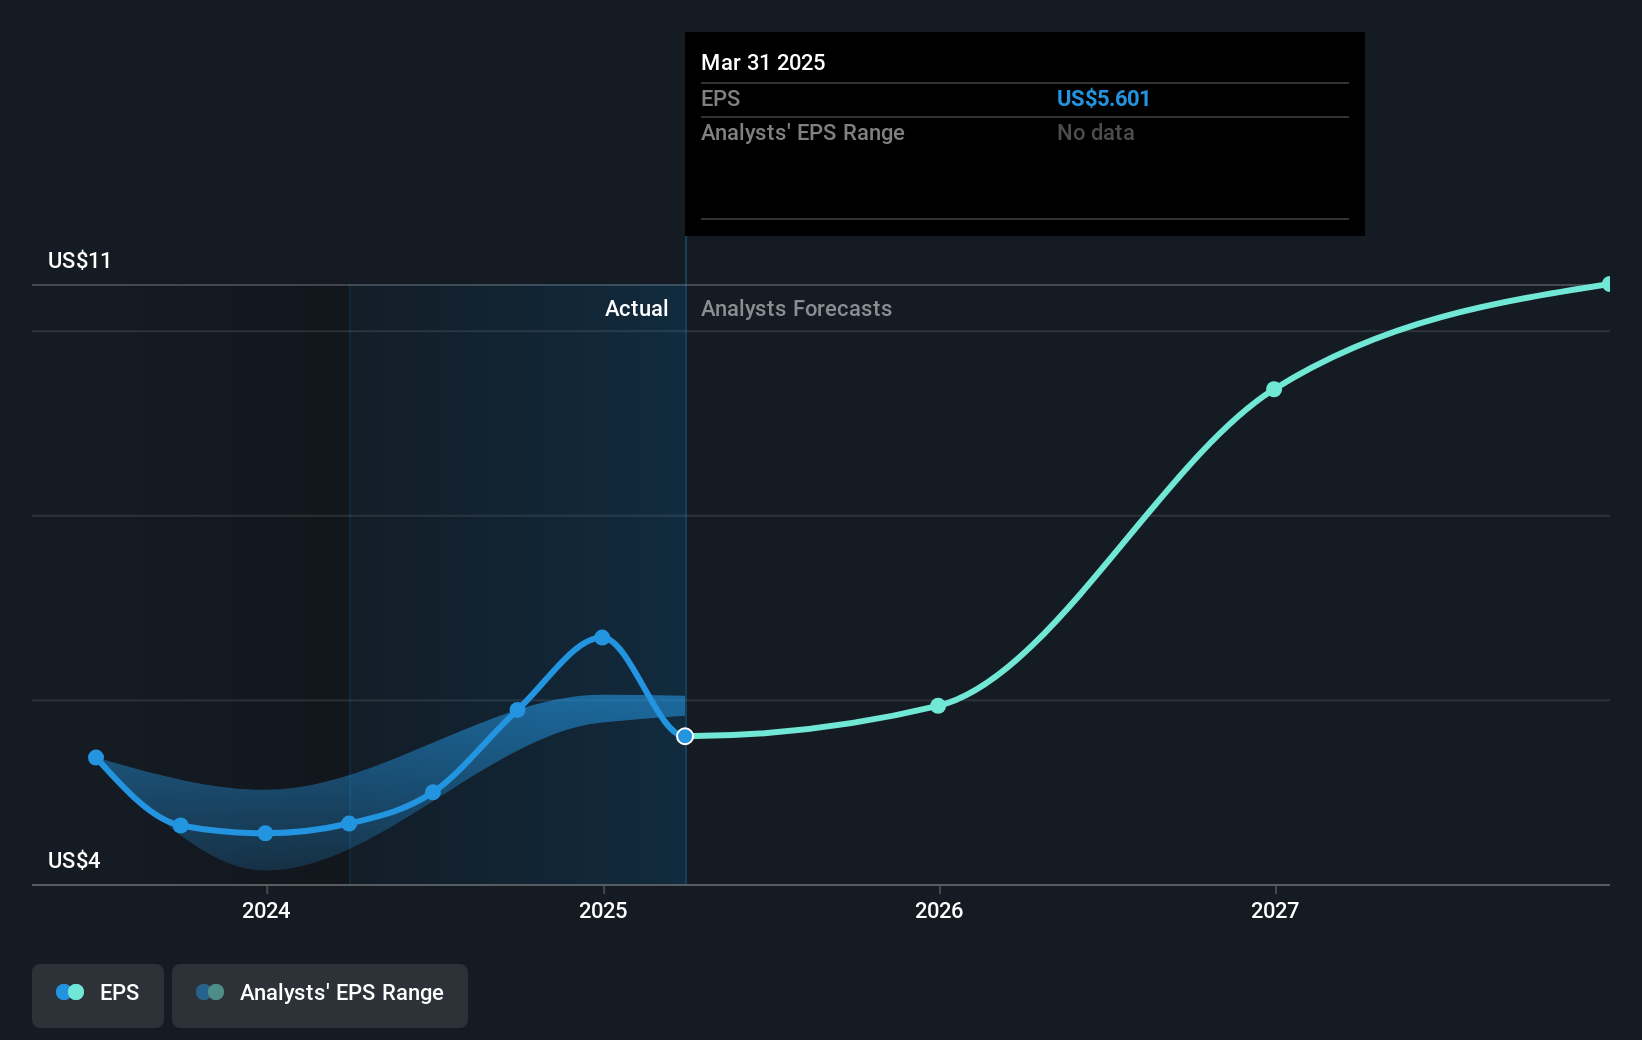Click the 2026 x-axis label
The image size is (1642, 1040).
click(939, 910)
